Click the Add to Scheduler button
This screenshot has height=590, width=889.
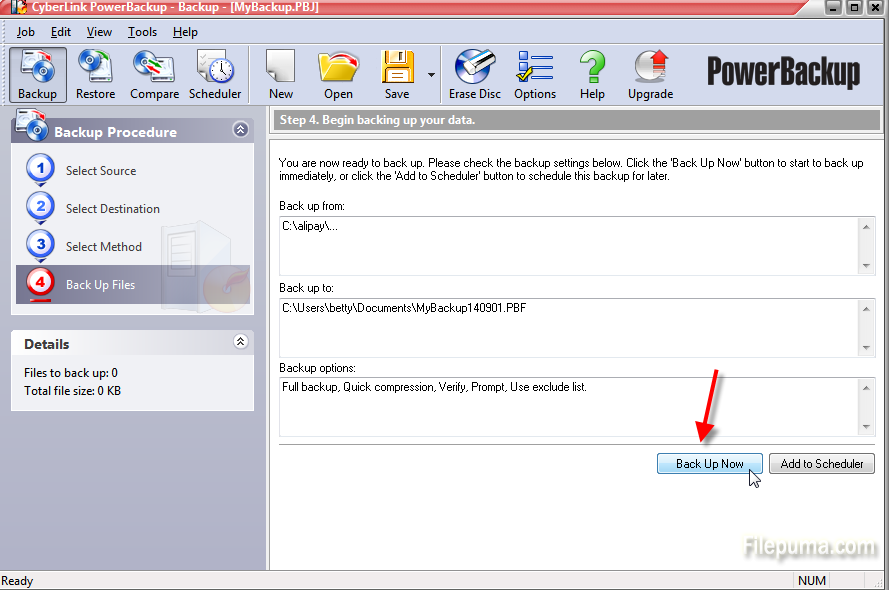822,464
